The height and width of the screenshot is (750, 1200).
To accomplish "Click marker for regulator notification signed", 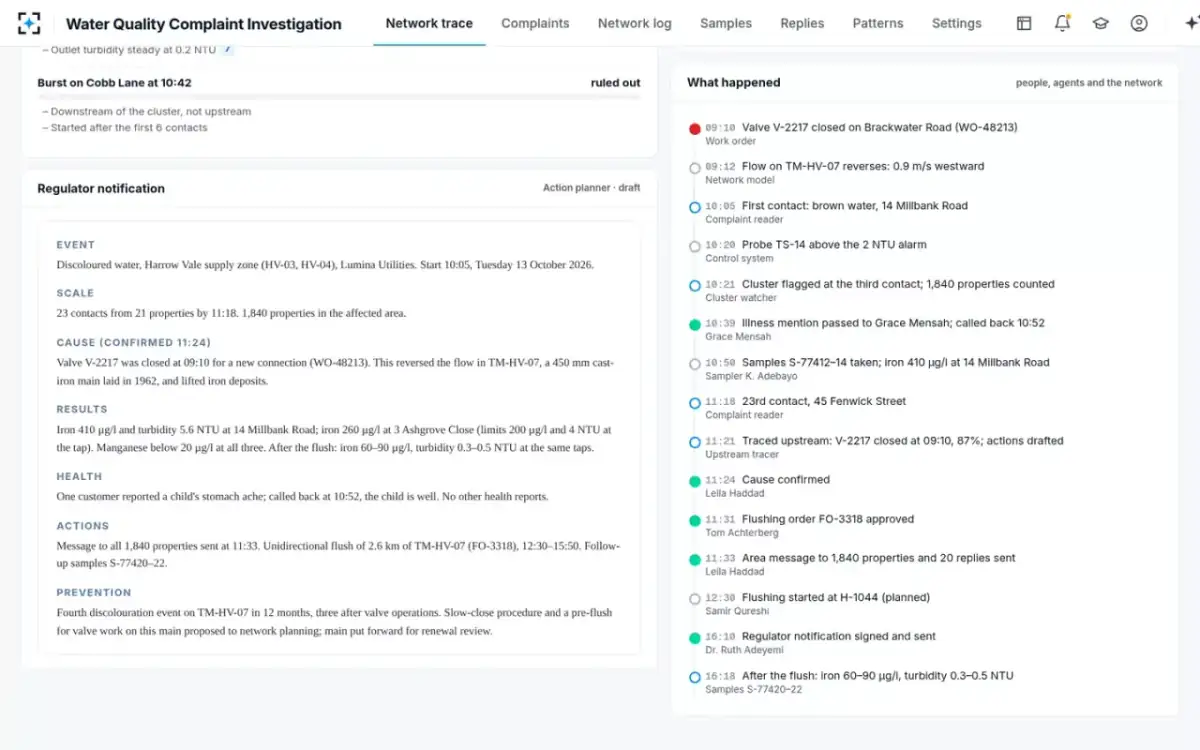I will 695,638.
